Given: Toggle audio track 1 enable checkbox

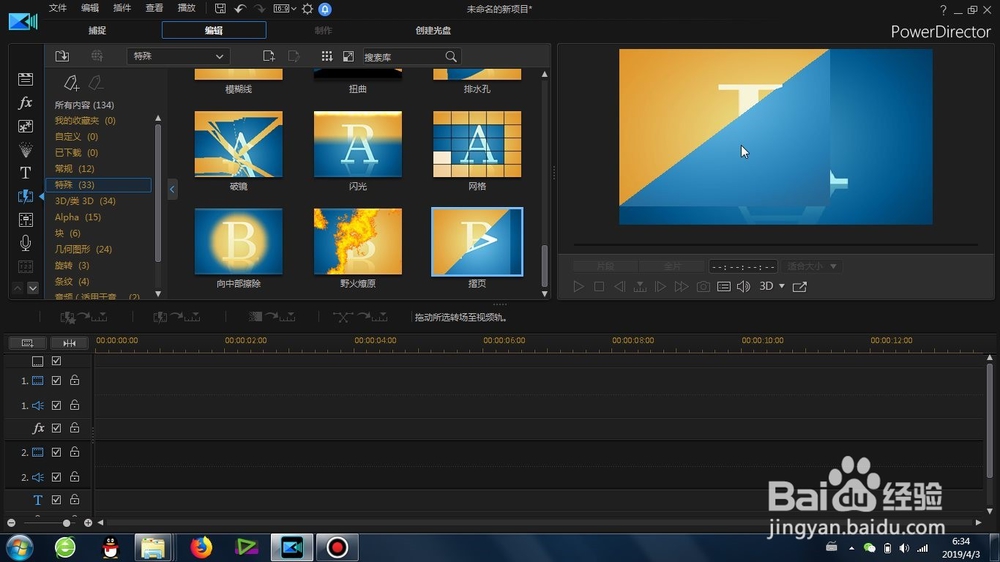Looking at the screenshot, I should pos(56,405).
